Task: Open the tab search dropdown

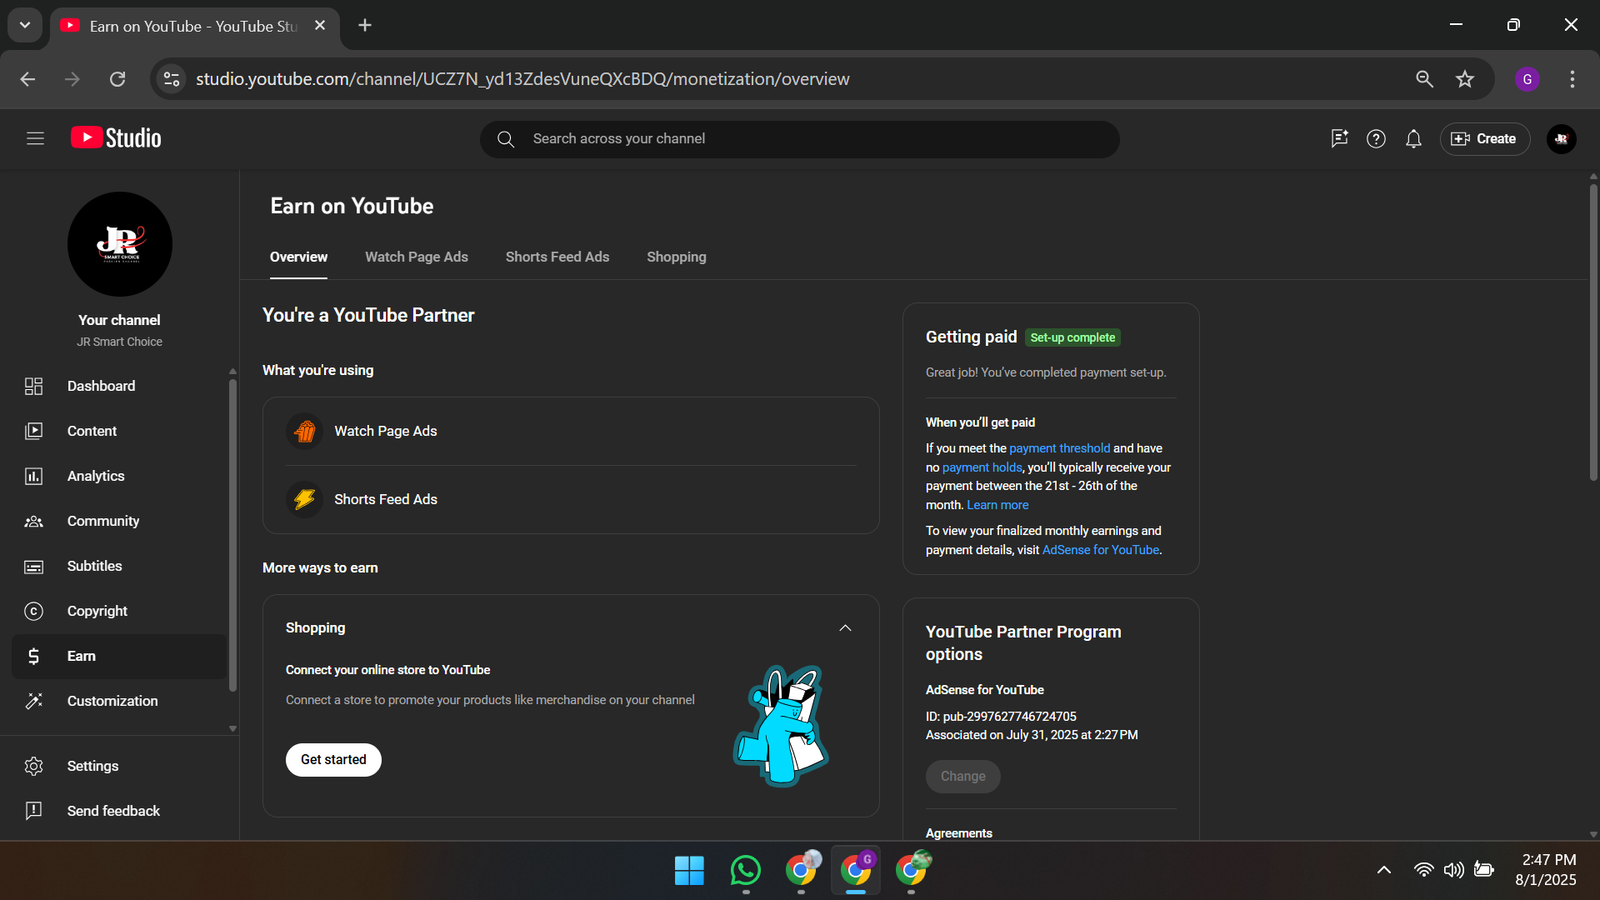Action: pos(25,25)
